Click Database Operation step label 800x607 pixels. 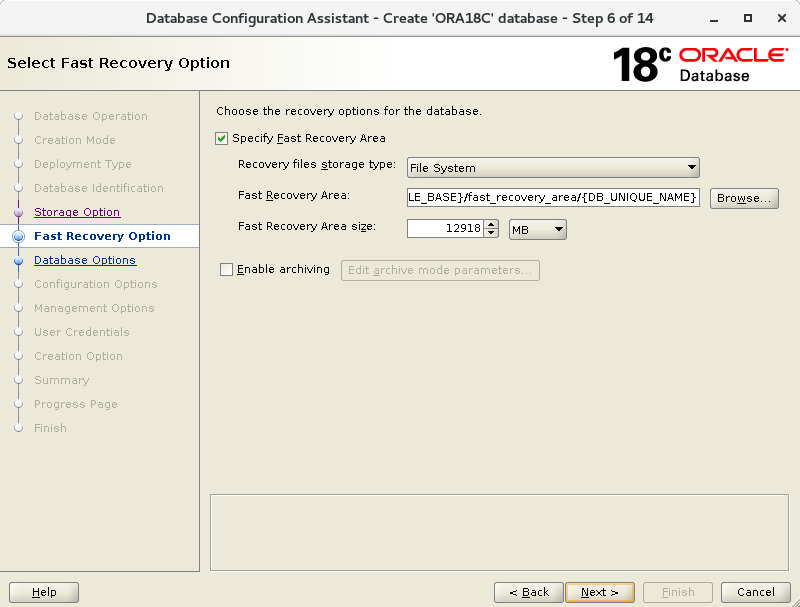pos(91,116)
